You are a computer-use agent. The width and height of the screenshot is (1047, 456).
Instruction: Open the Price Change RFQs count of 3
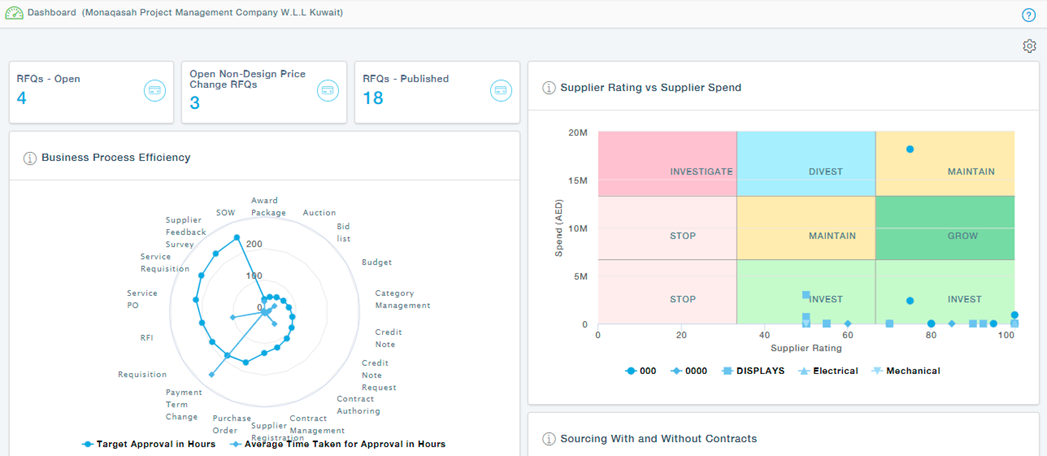tap(195, 102)
